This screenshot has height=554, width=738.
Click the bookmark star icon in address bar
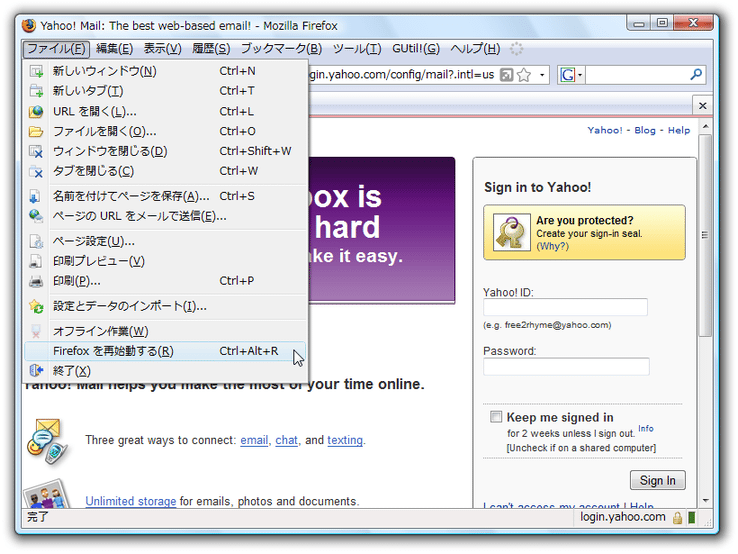click(523, 75)
